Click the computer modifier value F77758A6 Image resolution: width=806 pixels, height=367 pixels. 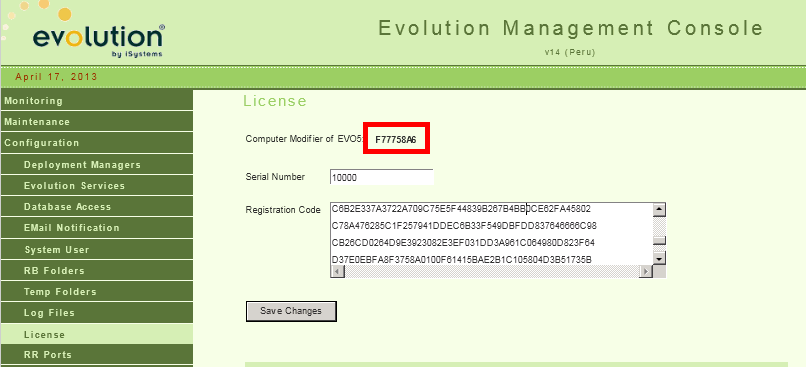pyautogui.click(x=396, y=139)
